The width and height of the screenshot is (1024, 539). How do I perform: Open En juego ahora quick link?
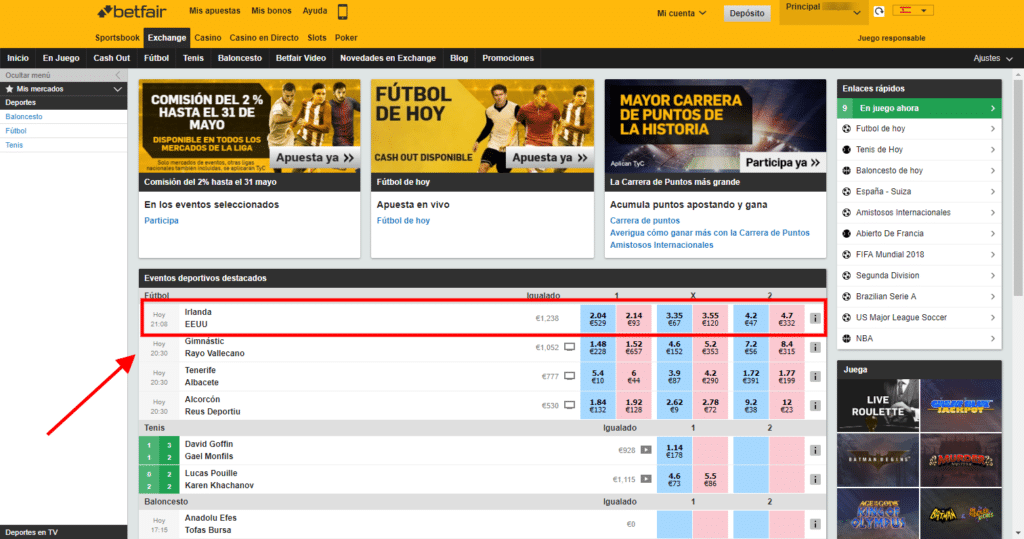pyautogui.click(x=919, y=108)
